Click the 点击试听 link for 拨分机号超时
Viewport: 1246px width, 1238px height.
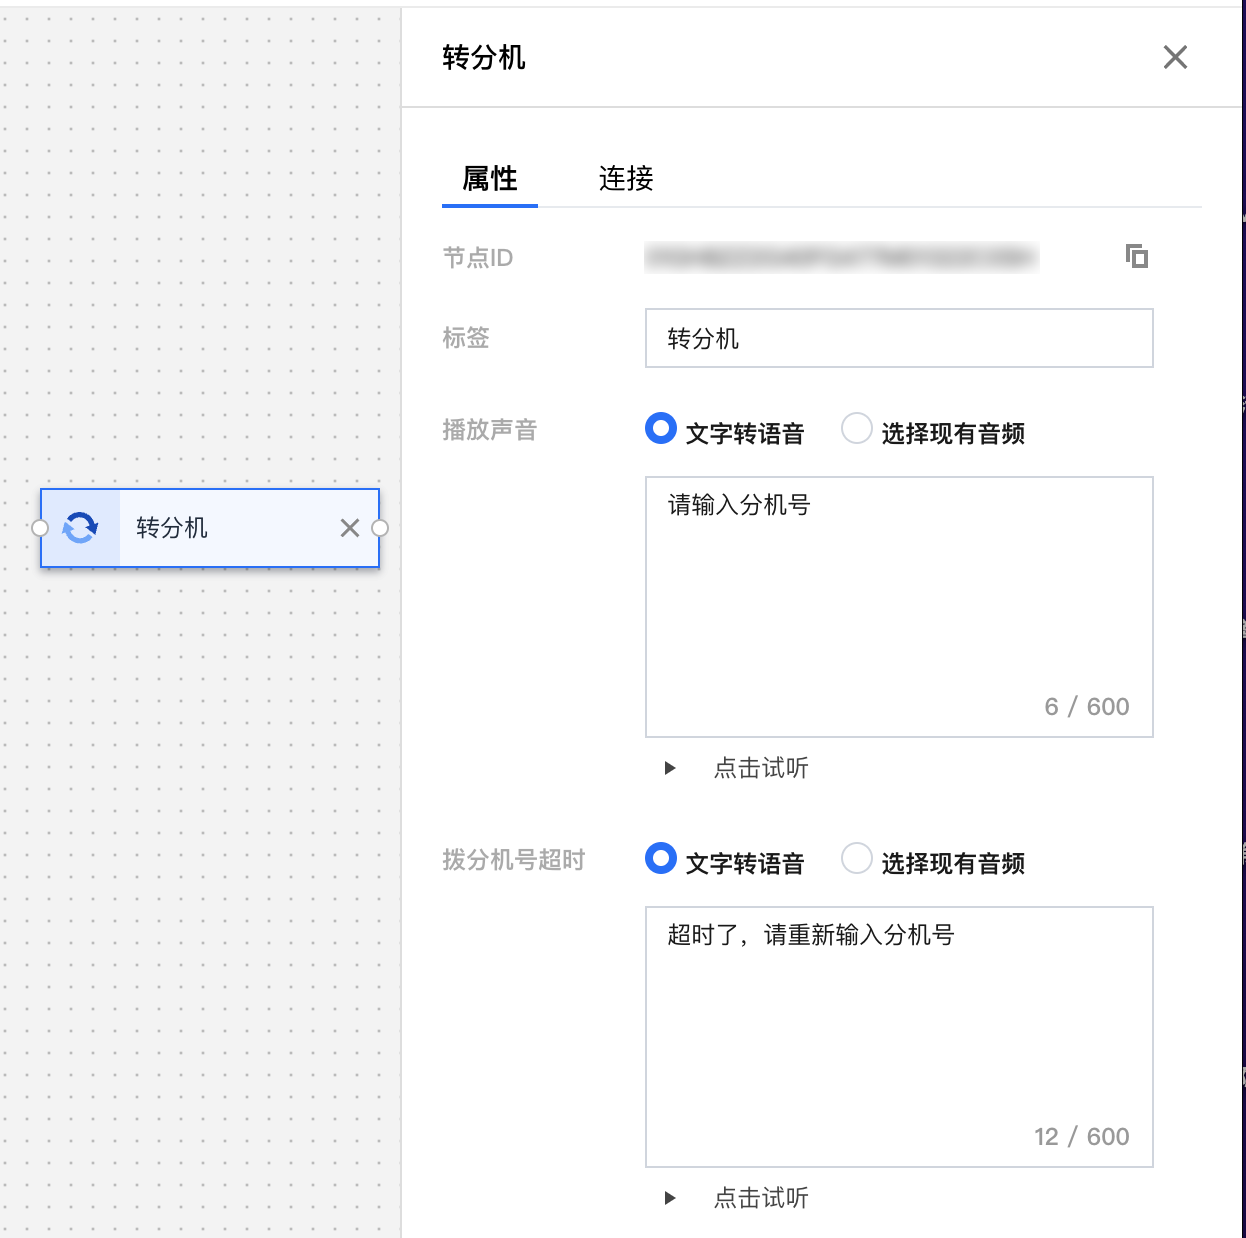(761, 1198)
